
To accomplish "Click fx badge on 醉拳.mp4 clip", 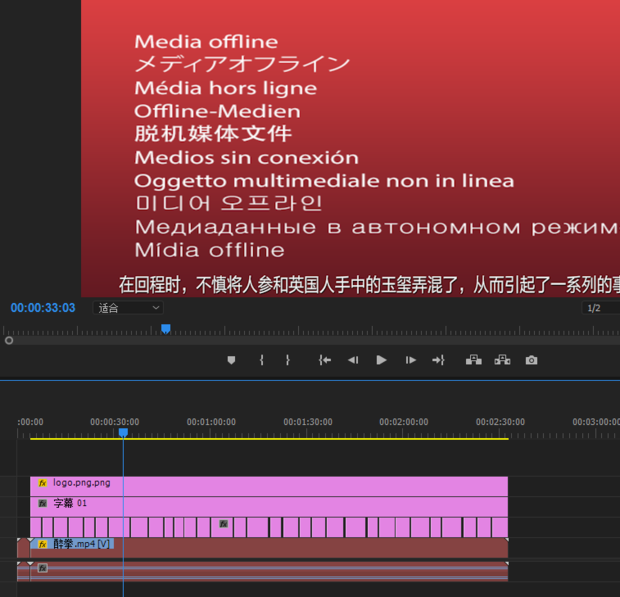I will [43, 544].
